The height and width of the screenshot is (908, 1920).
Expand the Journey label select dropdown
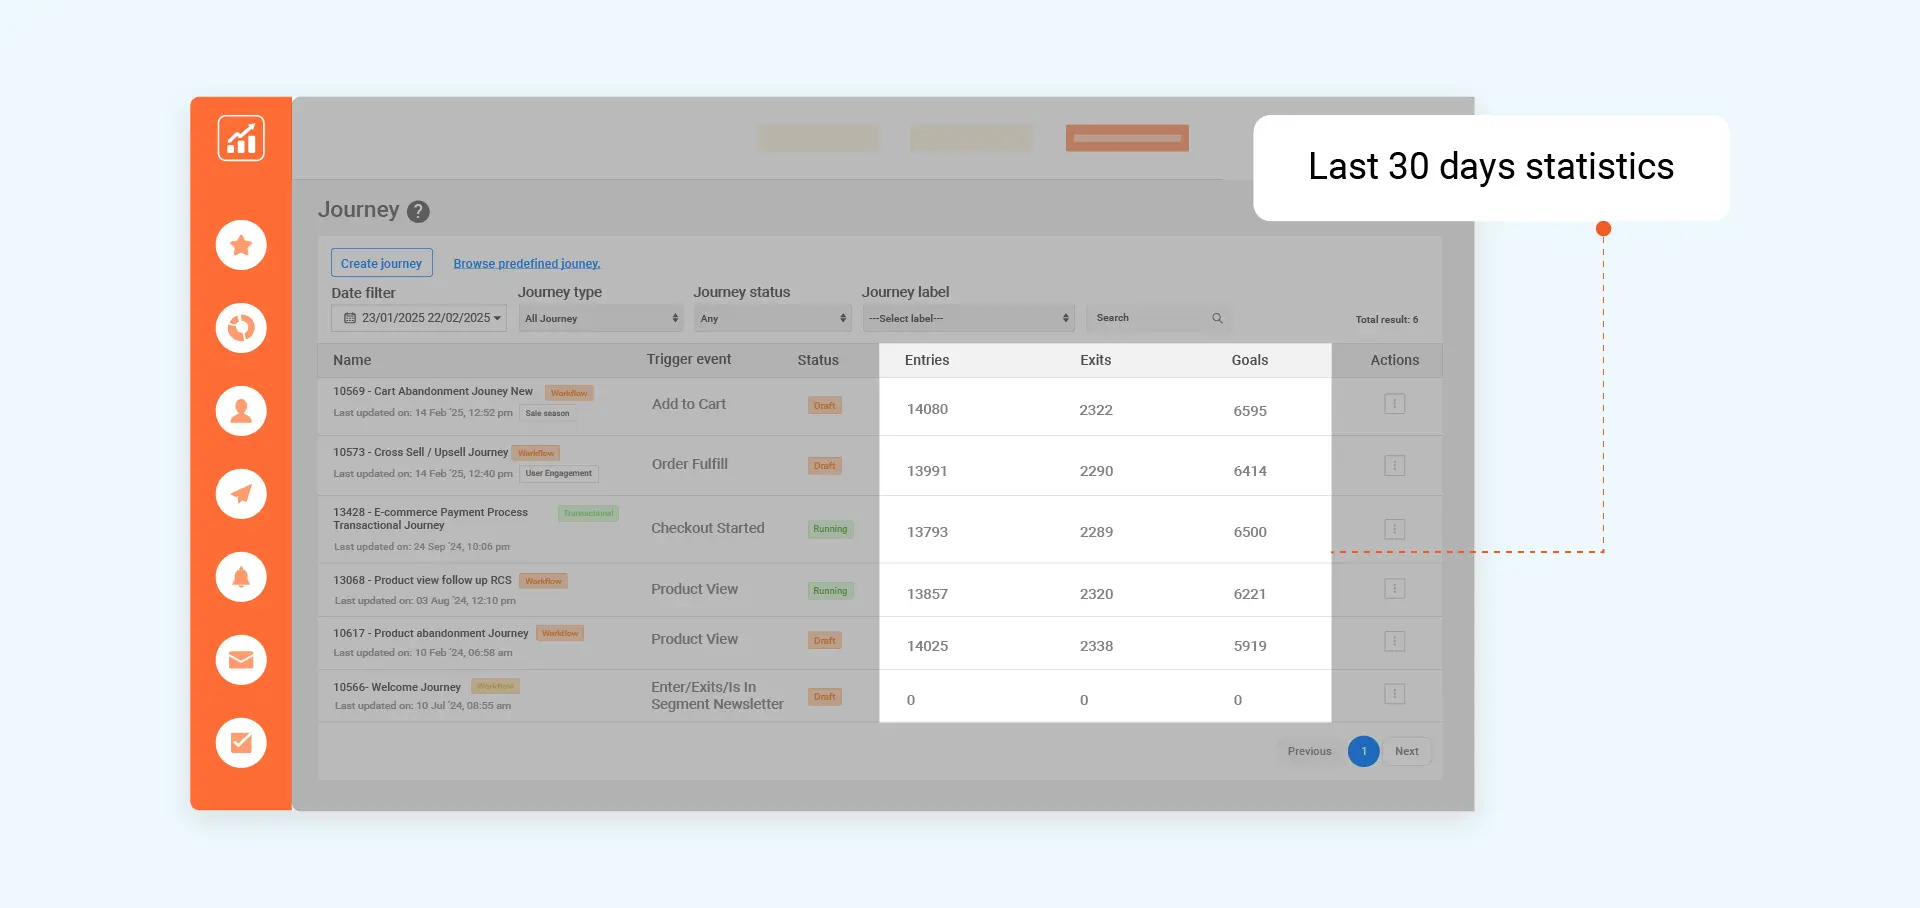967,318
